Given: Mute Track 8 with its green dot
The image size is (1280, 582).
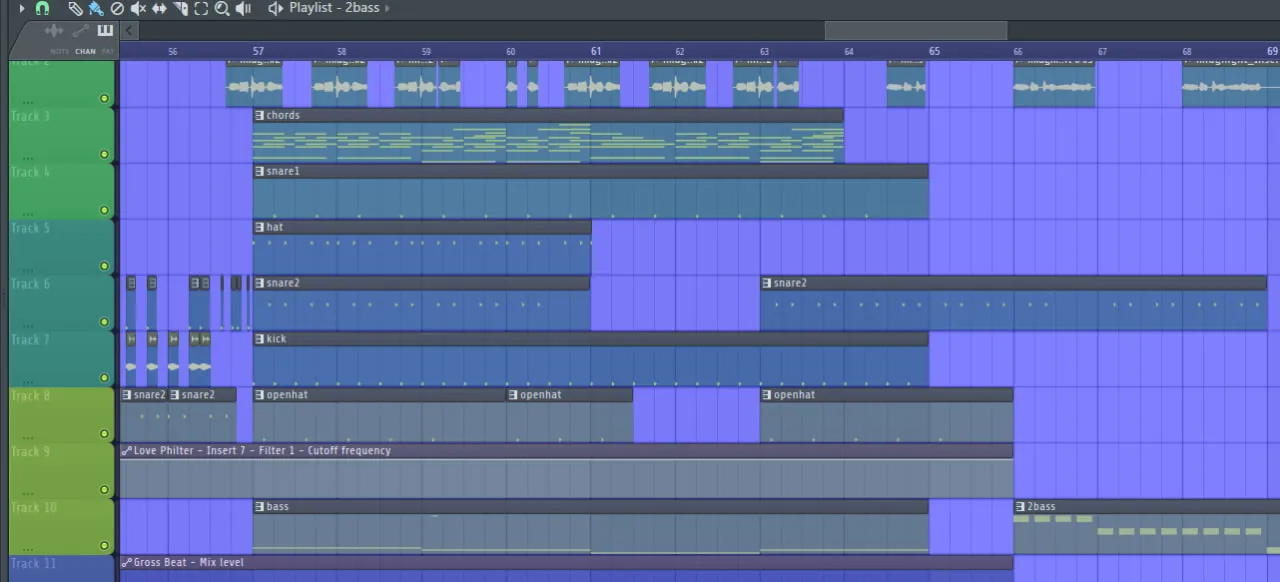Looking at the screenshot, I should [104, 434].
